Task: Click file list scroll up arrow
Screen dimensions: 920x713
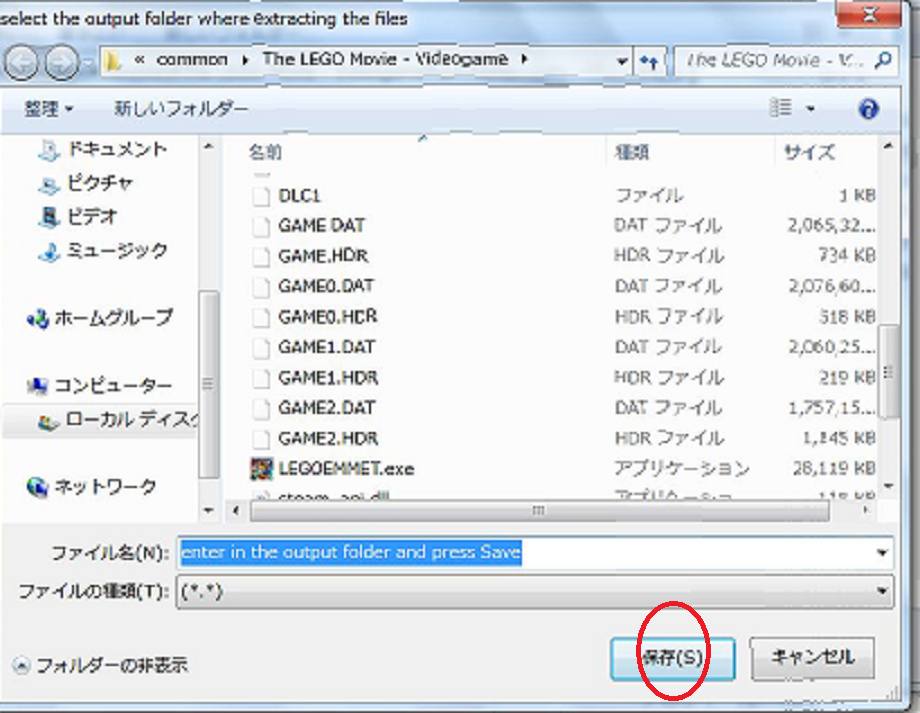Action: pyautogui.click(x=889, y=146)
